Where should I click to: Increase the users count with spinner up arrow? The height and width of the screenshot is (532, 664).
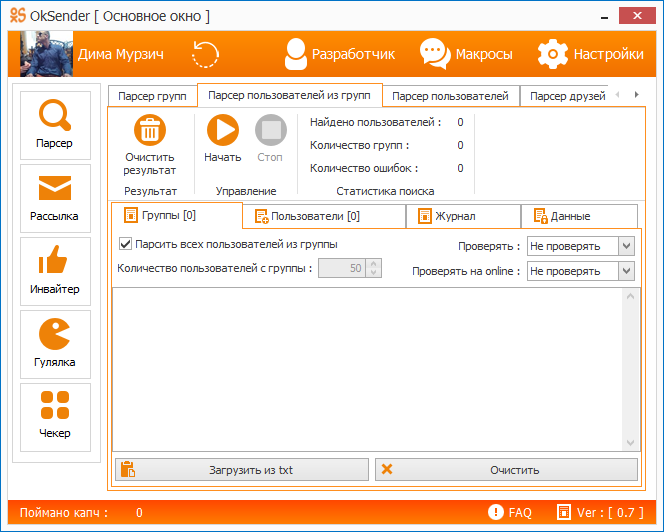[x=374, y=263]
